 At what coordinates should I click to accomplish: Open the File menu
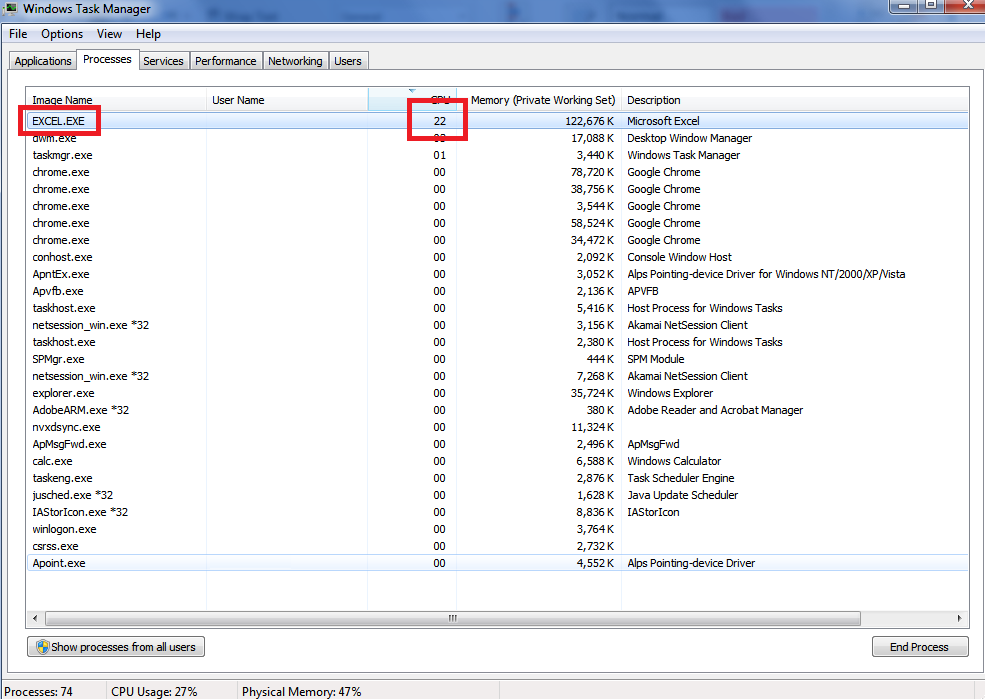pos(18,34)
